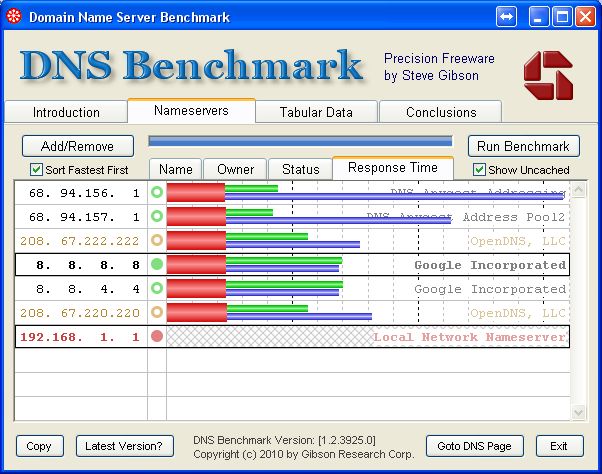
Task: Click the blue double-arrow resize button
Action: pos(506,17)
